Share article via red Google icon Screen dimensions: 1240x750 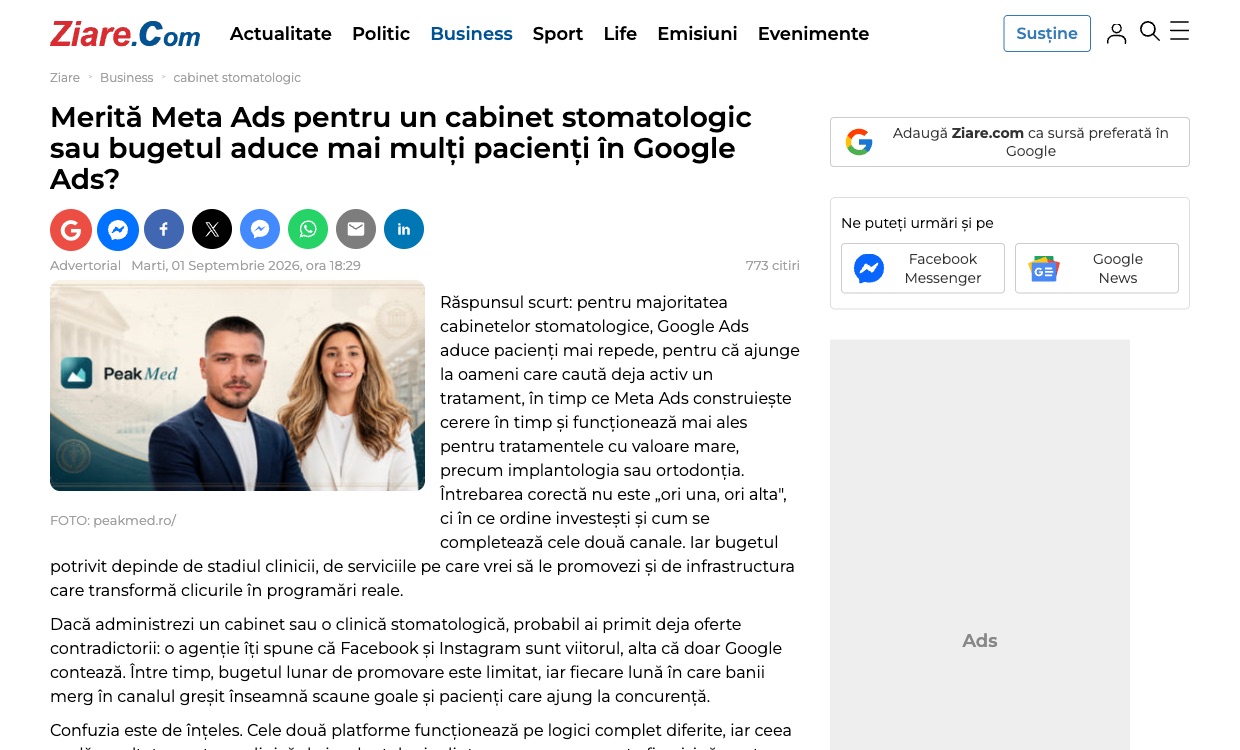pos(71,229)
